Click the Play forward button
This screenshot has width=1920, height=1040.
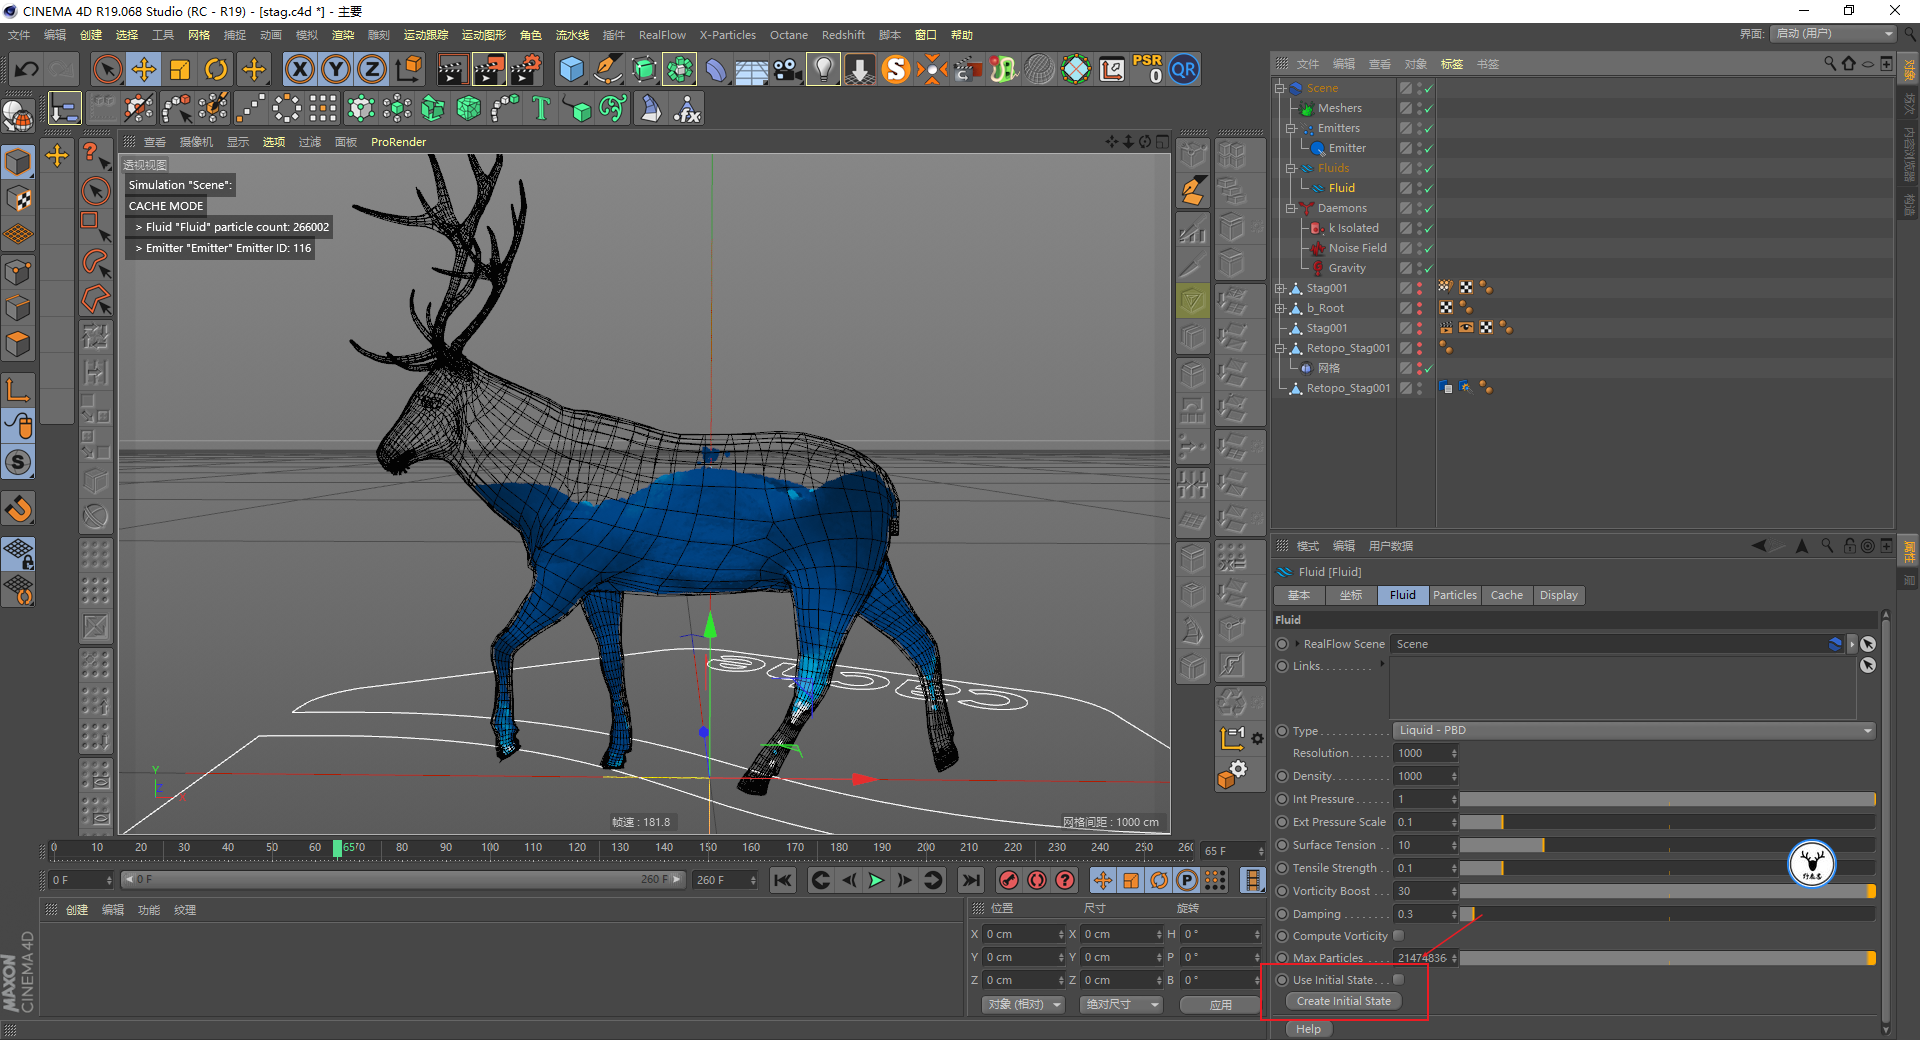(x=876, y=880)
